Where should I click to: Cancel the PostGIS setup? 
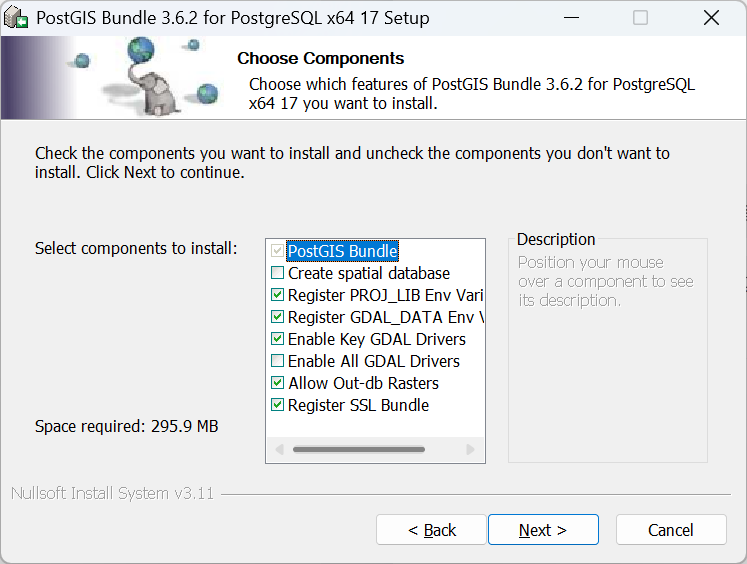pyautogui.click(x=671, y=530)
